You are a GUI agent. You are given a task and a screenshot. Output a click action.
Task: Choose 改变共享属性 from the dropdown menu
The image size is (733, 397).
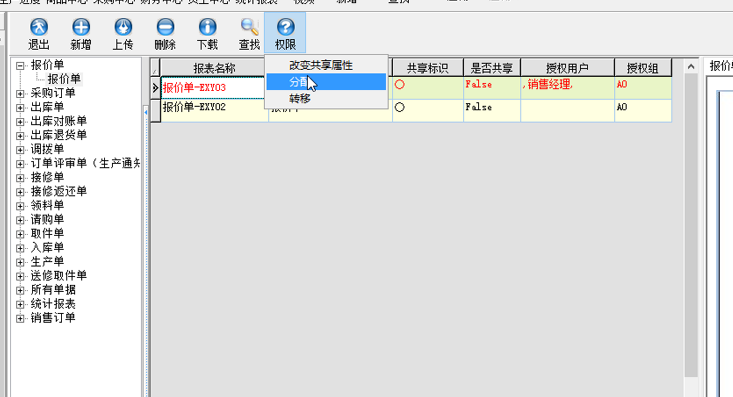click(x=326, y=65)
